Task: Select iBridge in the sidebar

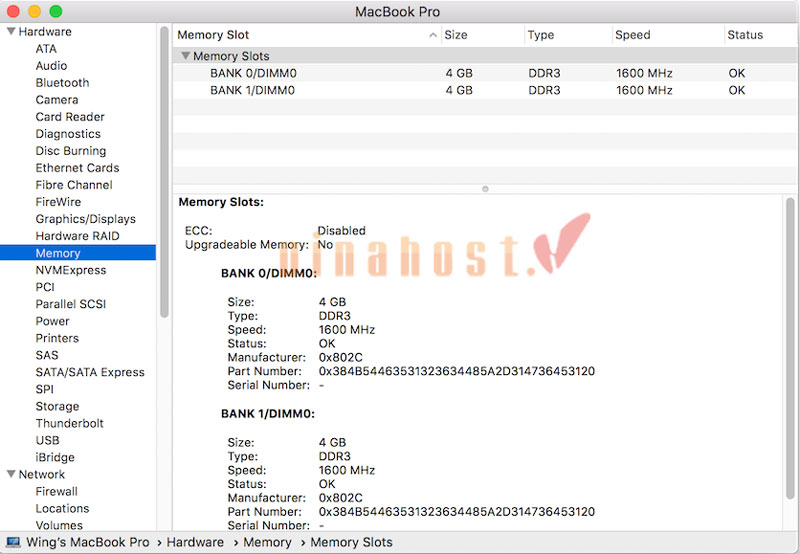Action: click(55, 458)
